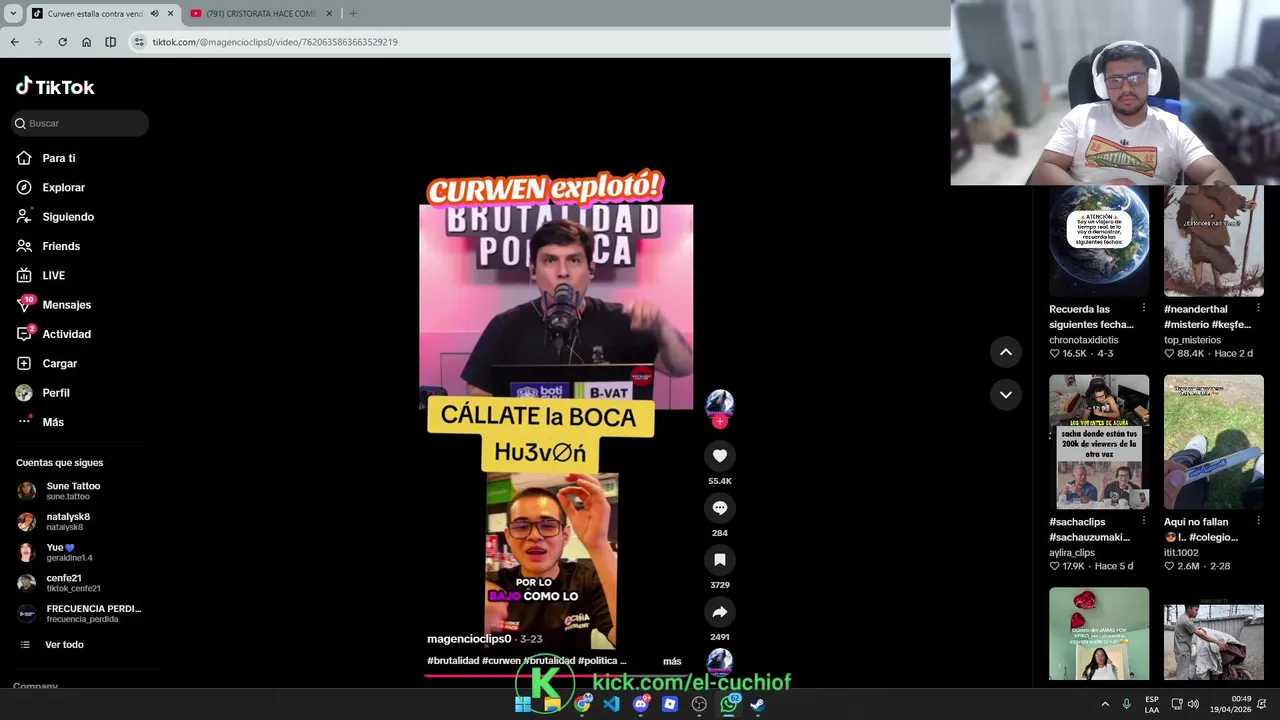Open options for Recuerda las siguientes video
Viewport: 1280px width, 720px height.
pos(1144,308)
